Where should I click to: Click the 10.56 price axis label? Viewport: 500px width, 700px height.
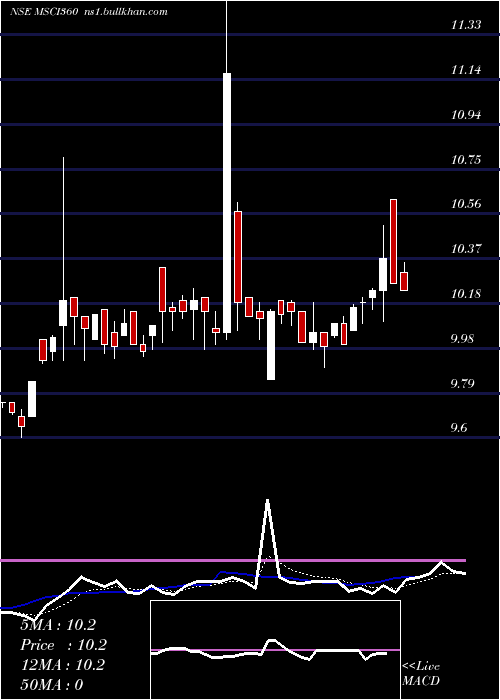pyautogui.click(x=466, y=204)
